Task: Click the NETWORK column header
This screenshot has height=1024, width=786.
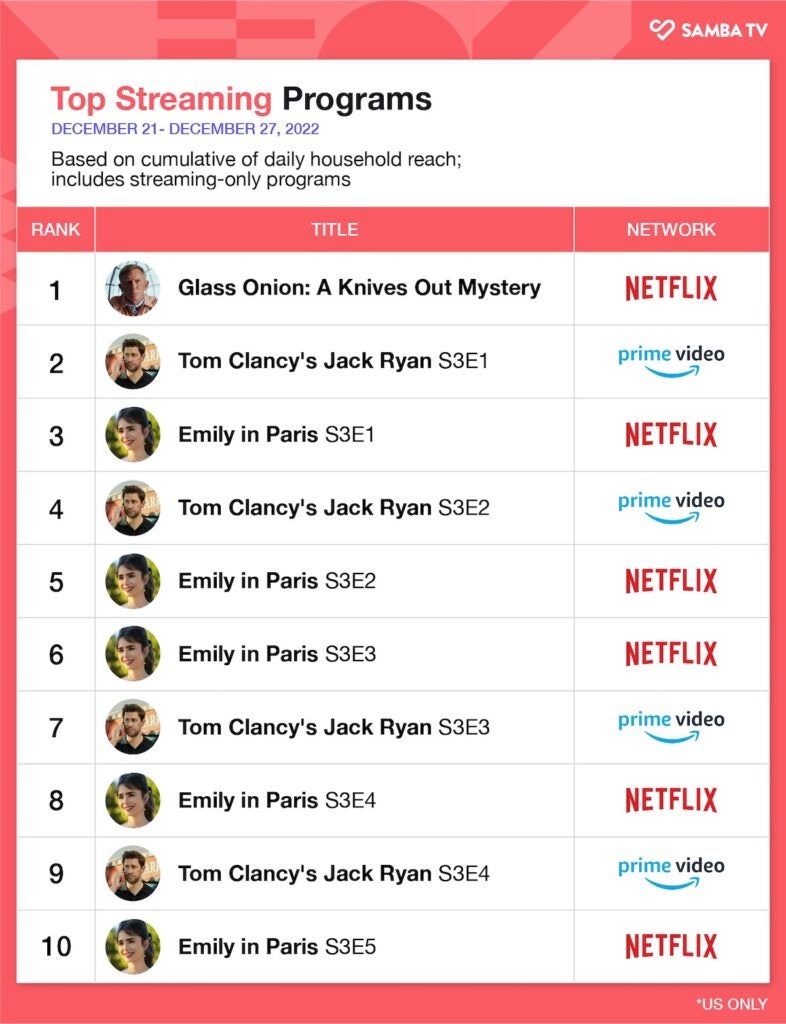Action: click(x=671, y=229)
